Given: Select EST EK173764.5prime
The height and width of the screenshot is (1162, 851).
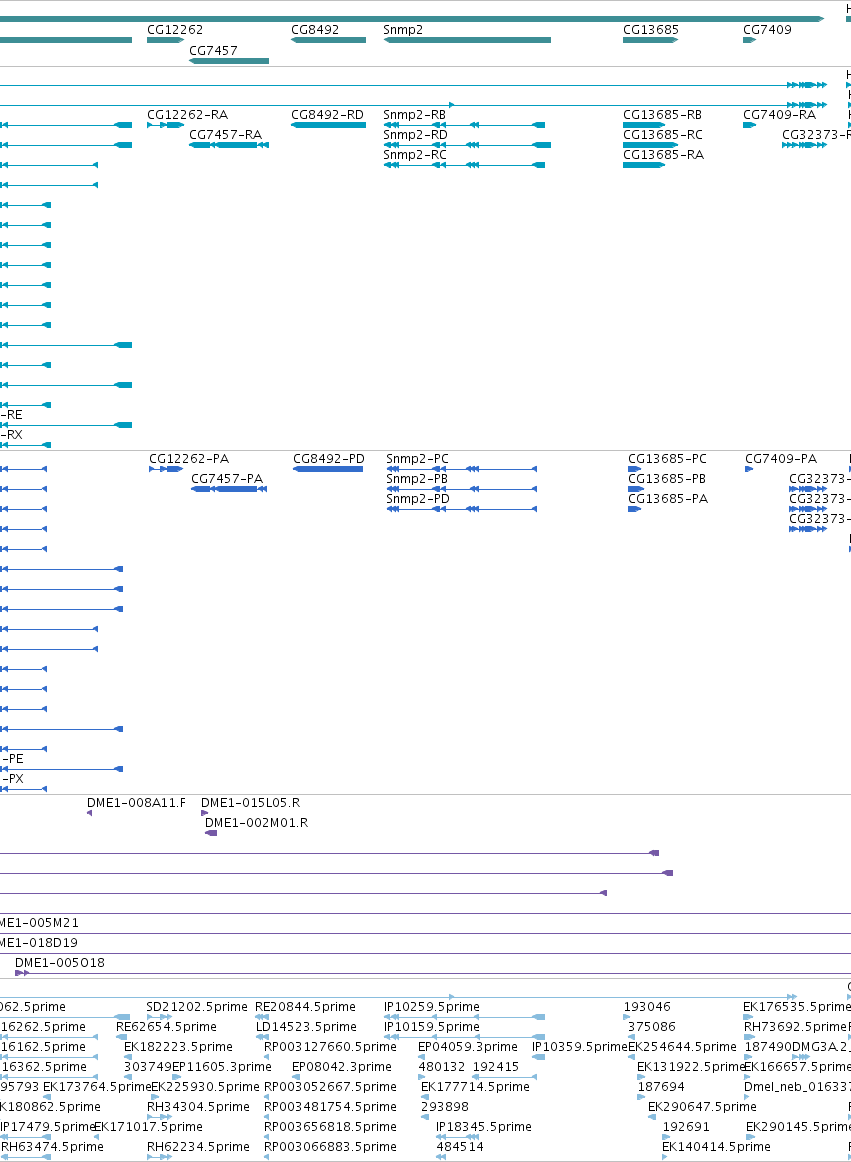Looking at the screenshot, I should click(x=97, y=1087).
